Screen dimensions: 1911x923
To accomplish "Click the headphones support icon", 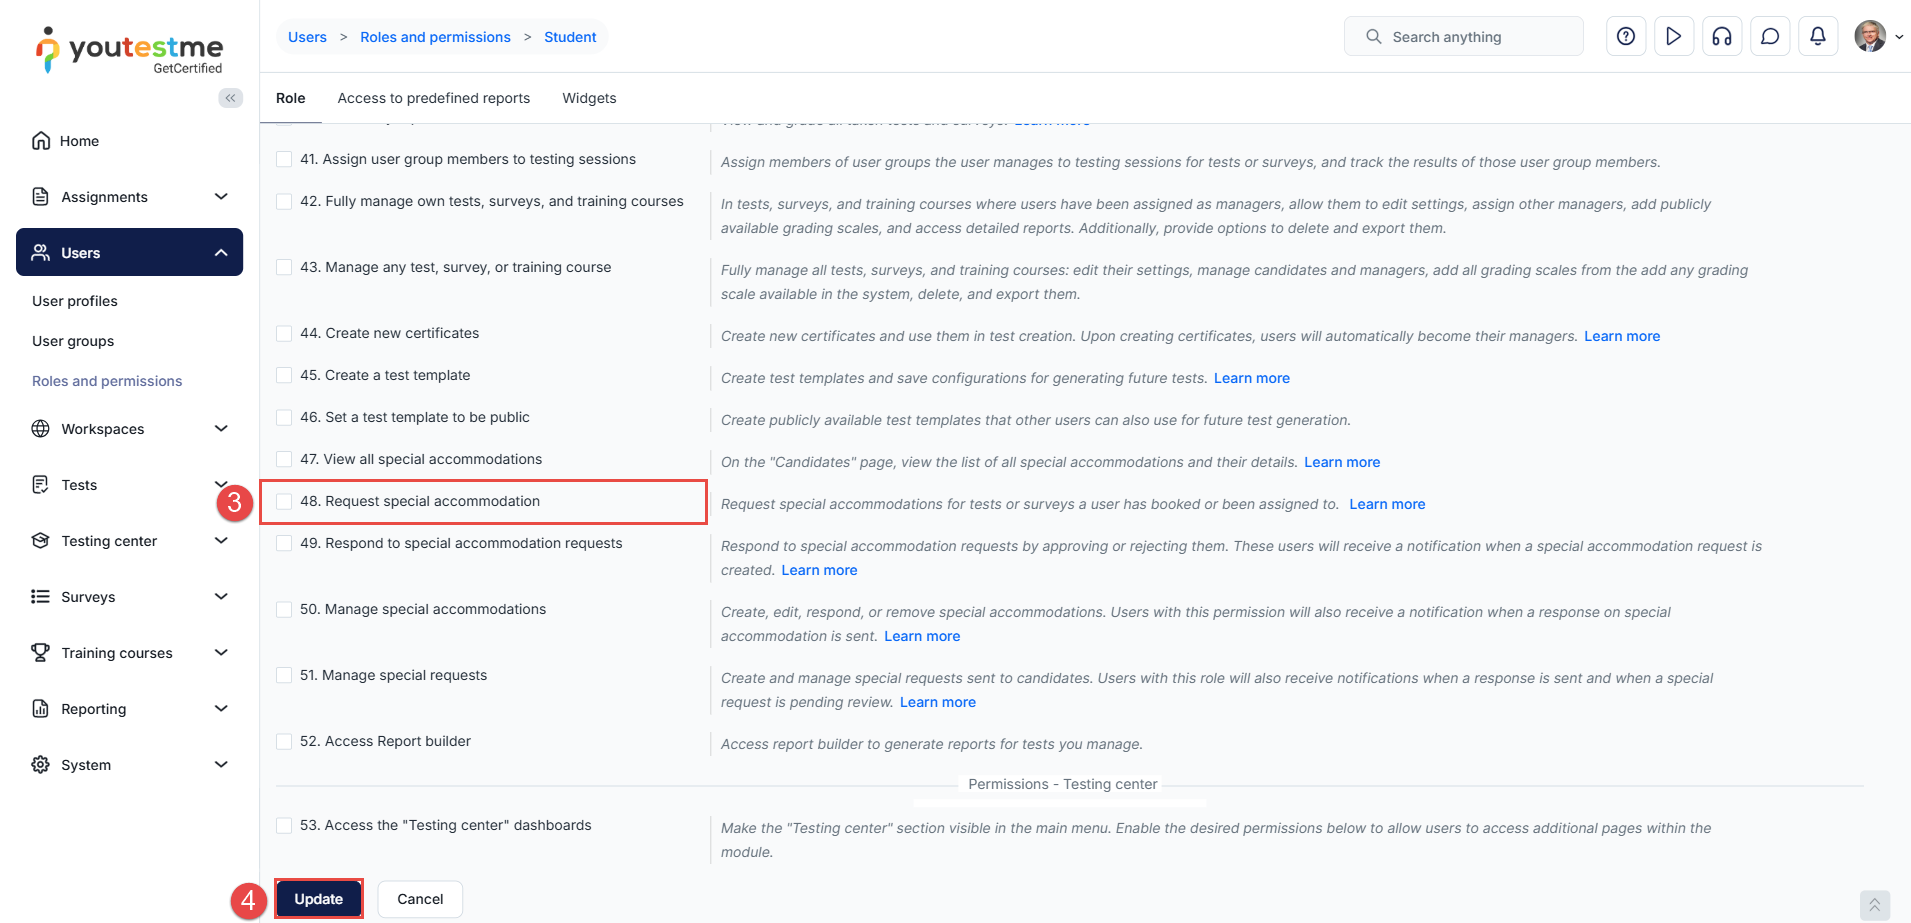I will [x=1722, y=37].
